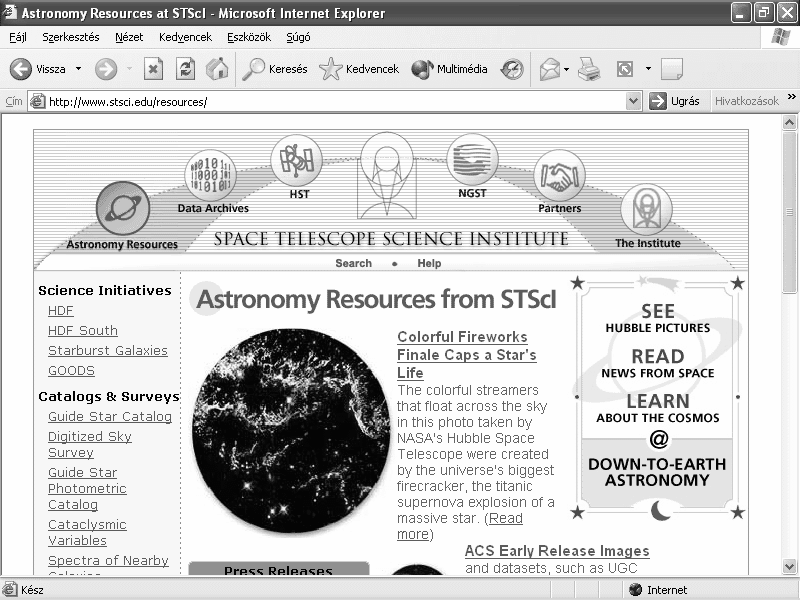Click the Search link under banner

(x=354, y=263)
